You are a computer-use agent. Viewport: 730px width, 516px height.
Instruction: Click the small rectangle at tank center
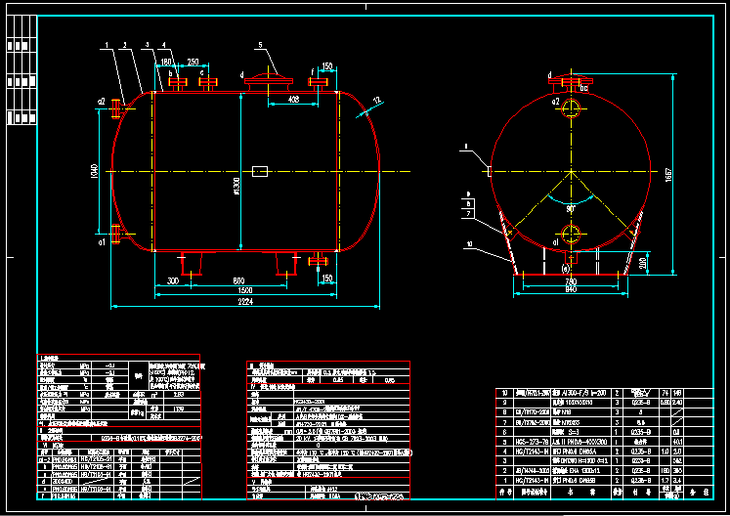tap(258, 171)
